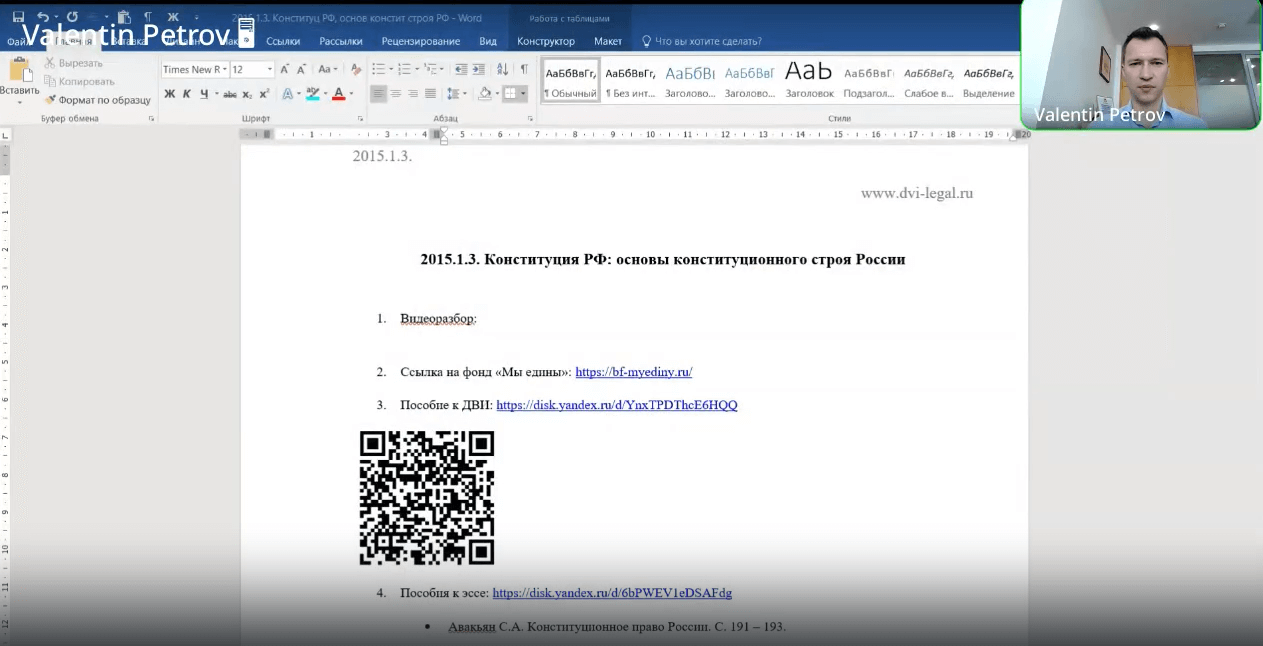Align paragraph to the right
The width and height of the screenshot is (1263, 646).
coord(413,94)
